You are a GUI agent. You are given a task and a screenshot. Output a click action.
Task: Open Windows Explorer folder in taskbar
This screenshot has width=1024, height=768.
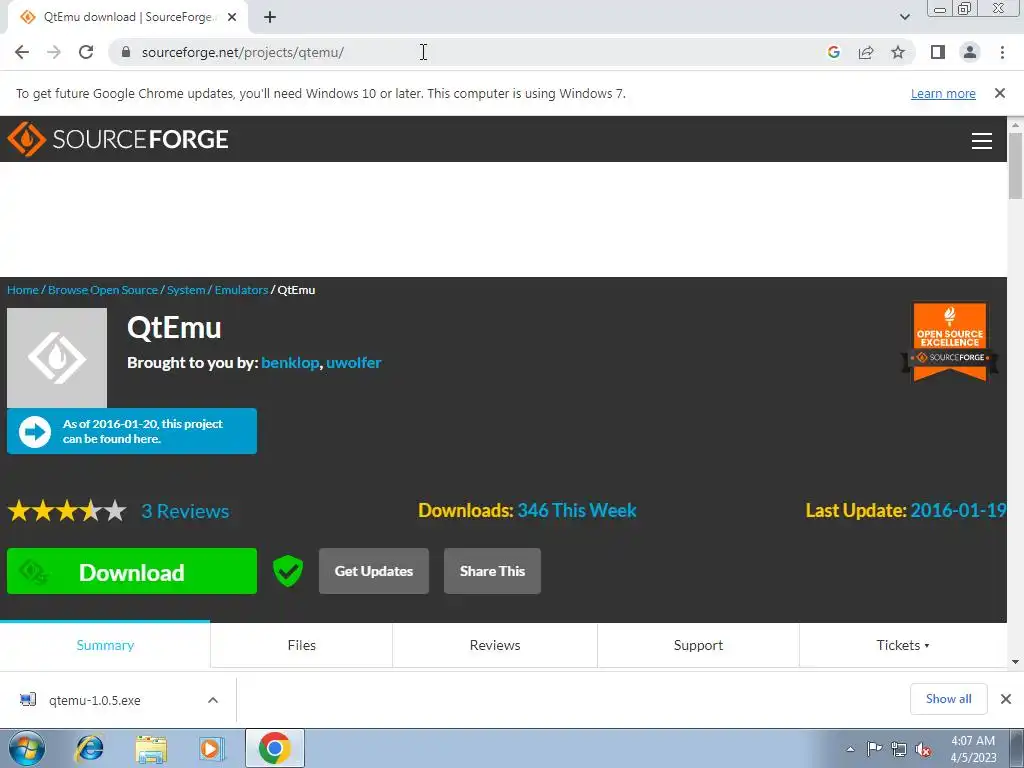[x=151, y=749]
